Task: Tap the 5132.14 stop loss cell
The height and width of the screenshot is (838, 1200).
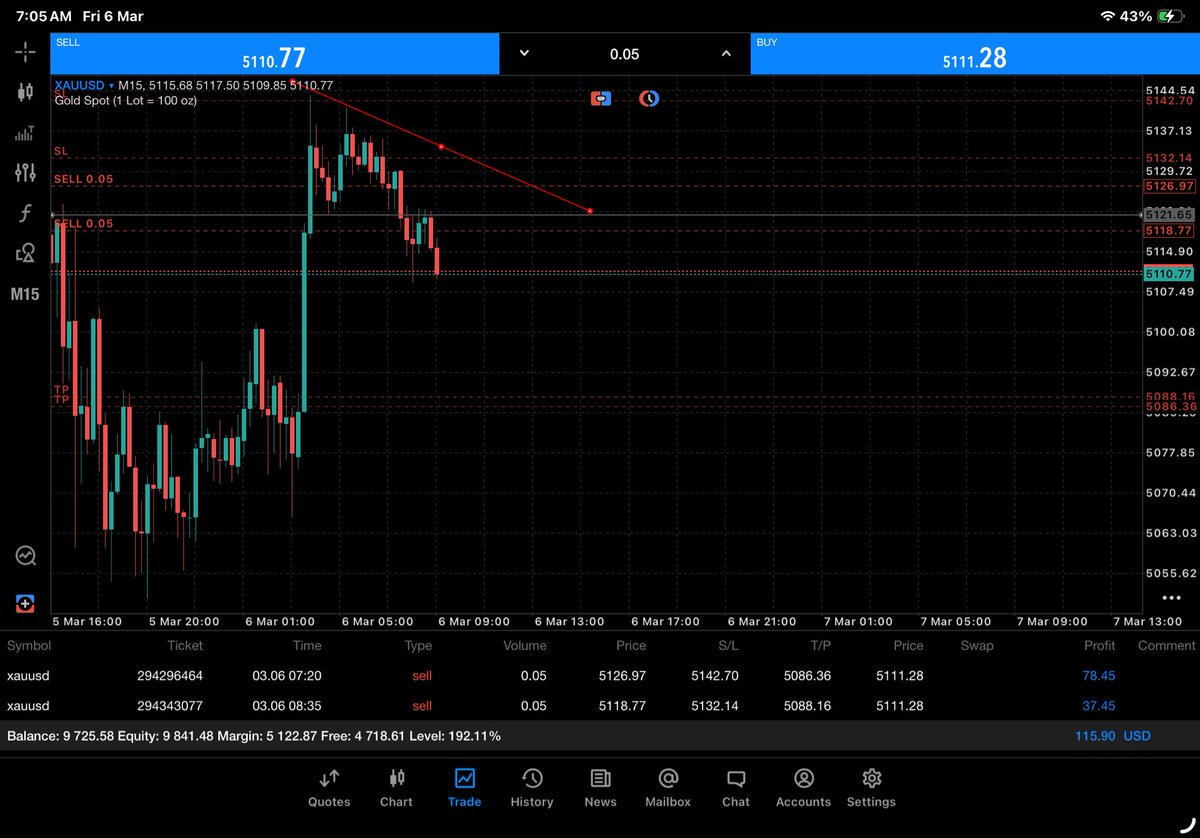Action: [714, 705]
